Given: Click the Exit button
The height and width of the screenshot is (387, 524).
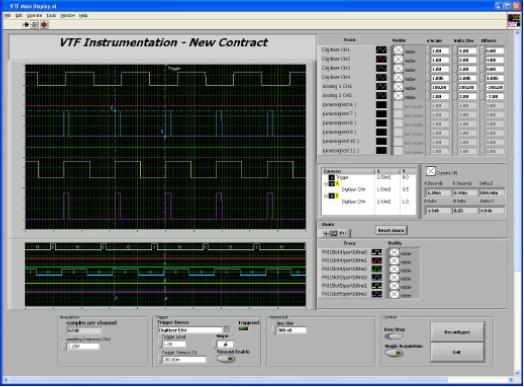Looking at the screenshot, I should (x=457, y=352).
